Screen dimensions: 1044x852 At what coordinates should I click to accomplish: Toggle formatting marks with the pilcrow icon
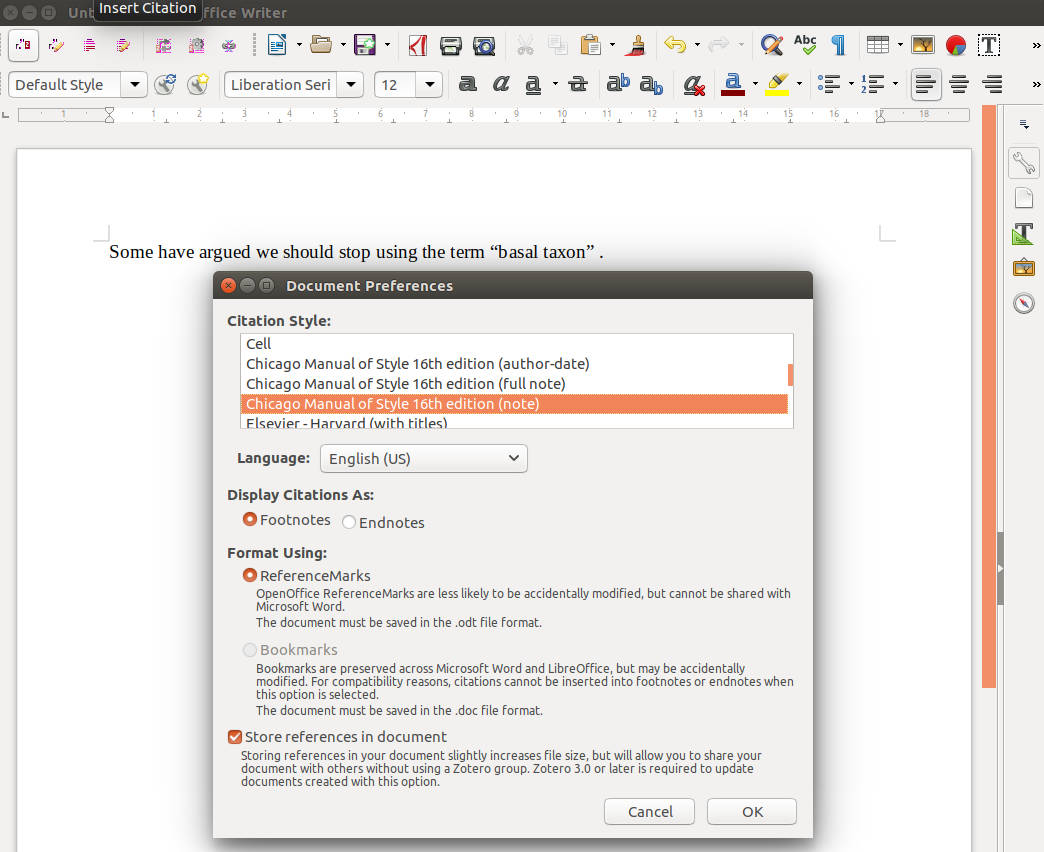coord(838,44)
